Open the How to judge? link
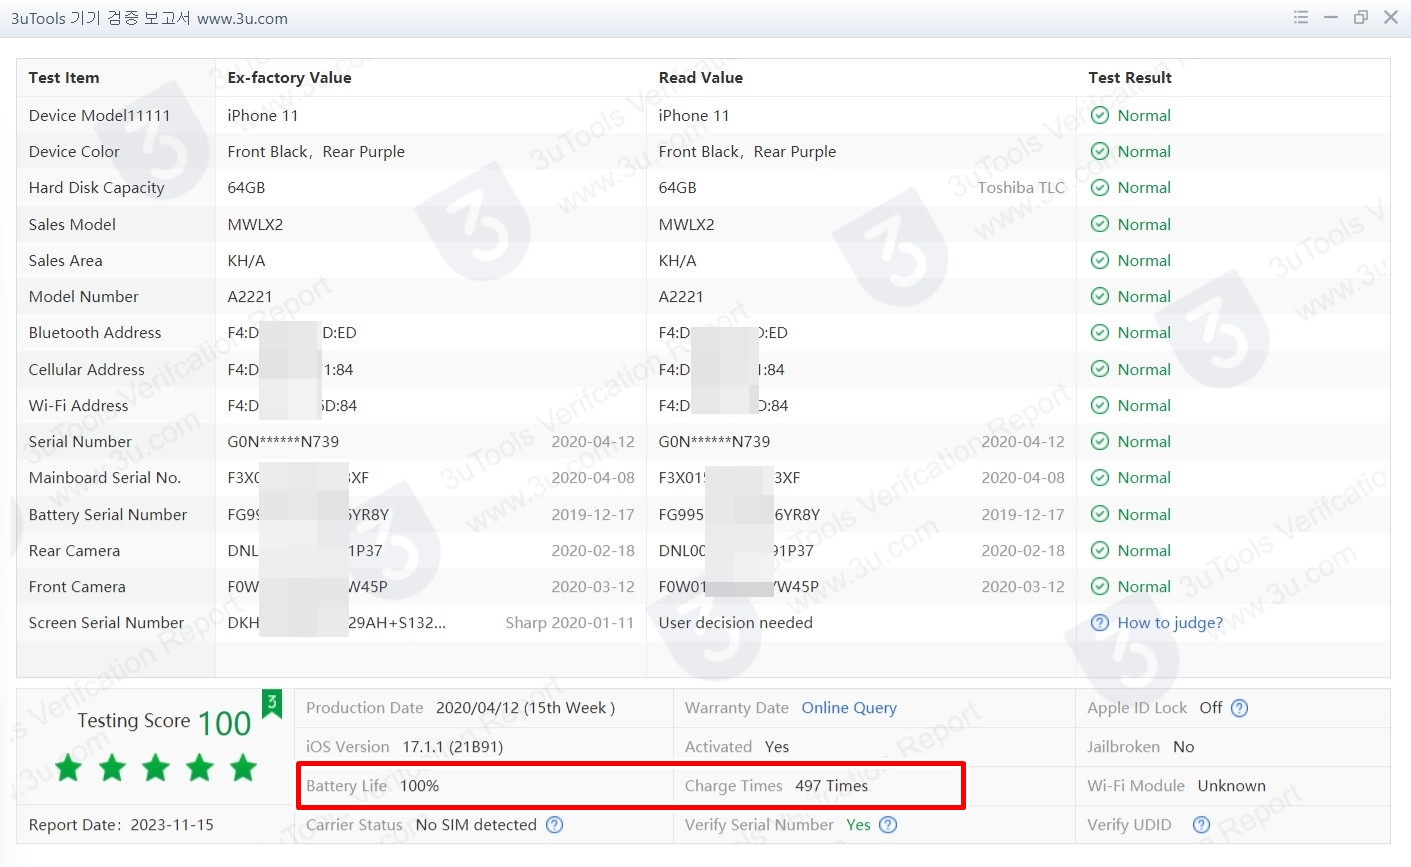This screenshot has height=867, width=1411. [1170, 623]
